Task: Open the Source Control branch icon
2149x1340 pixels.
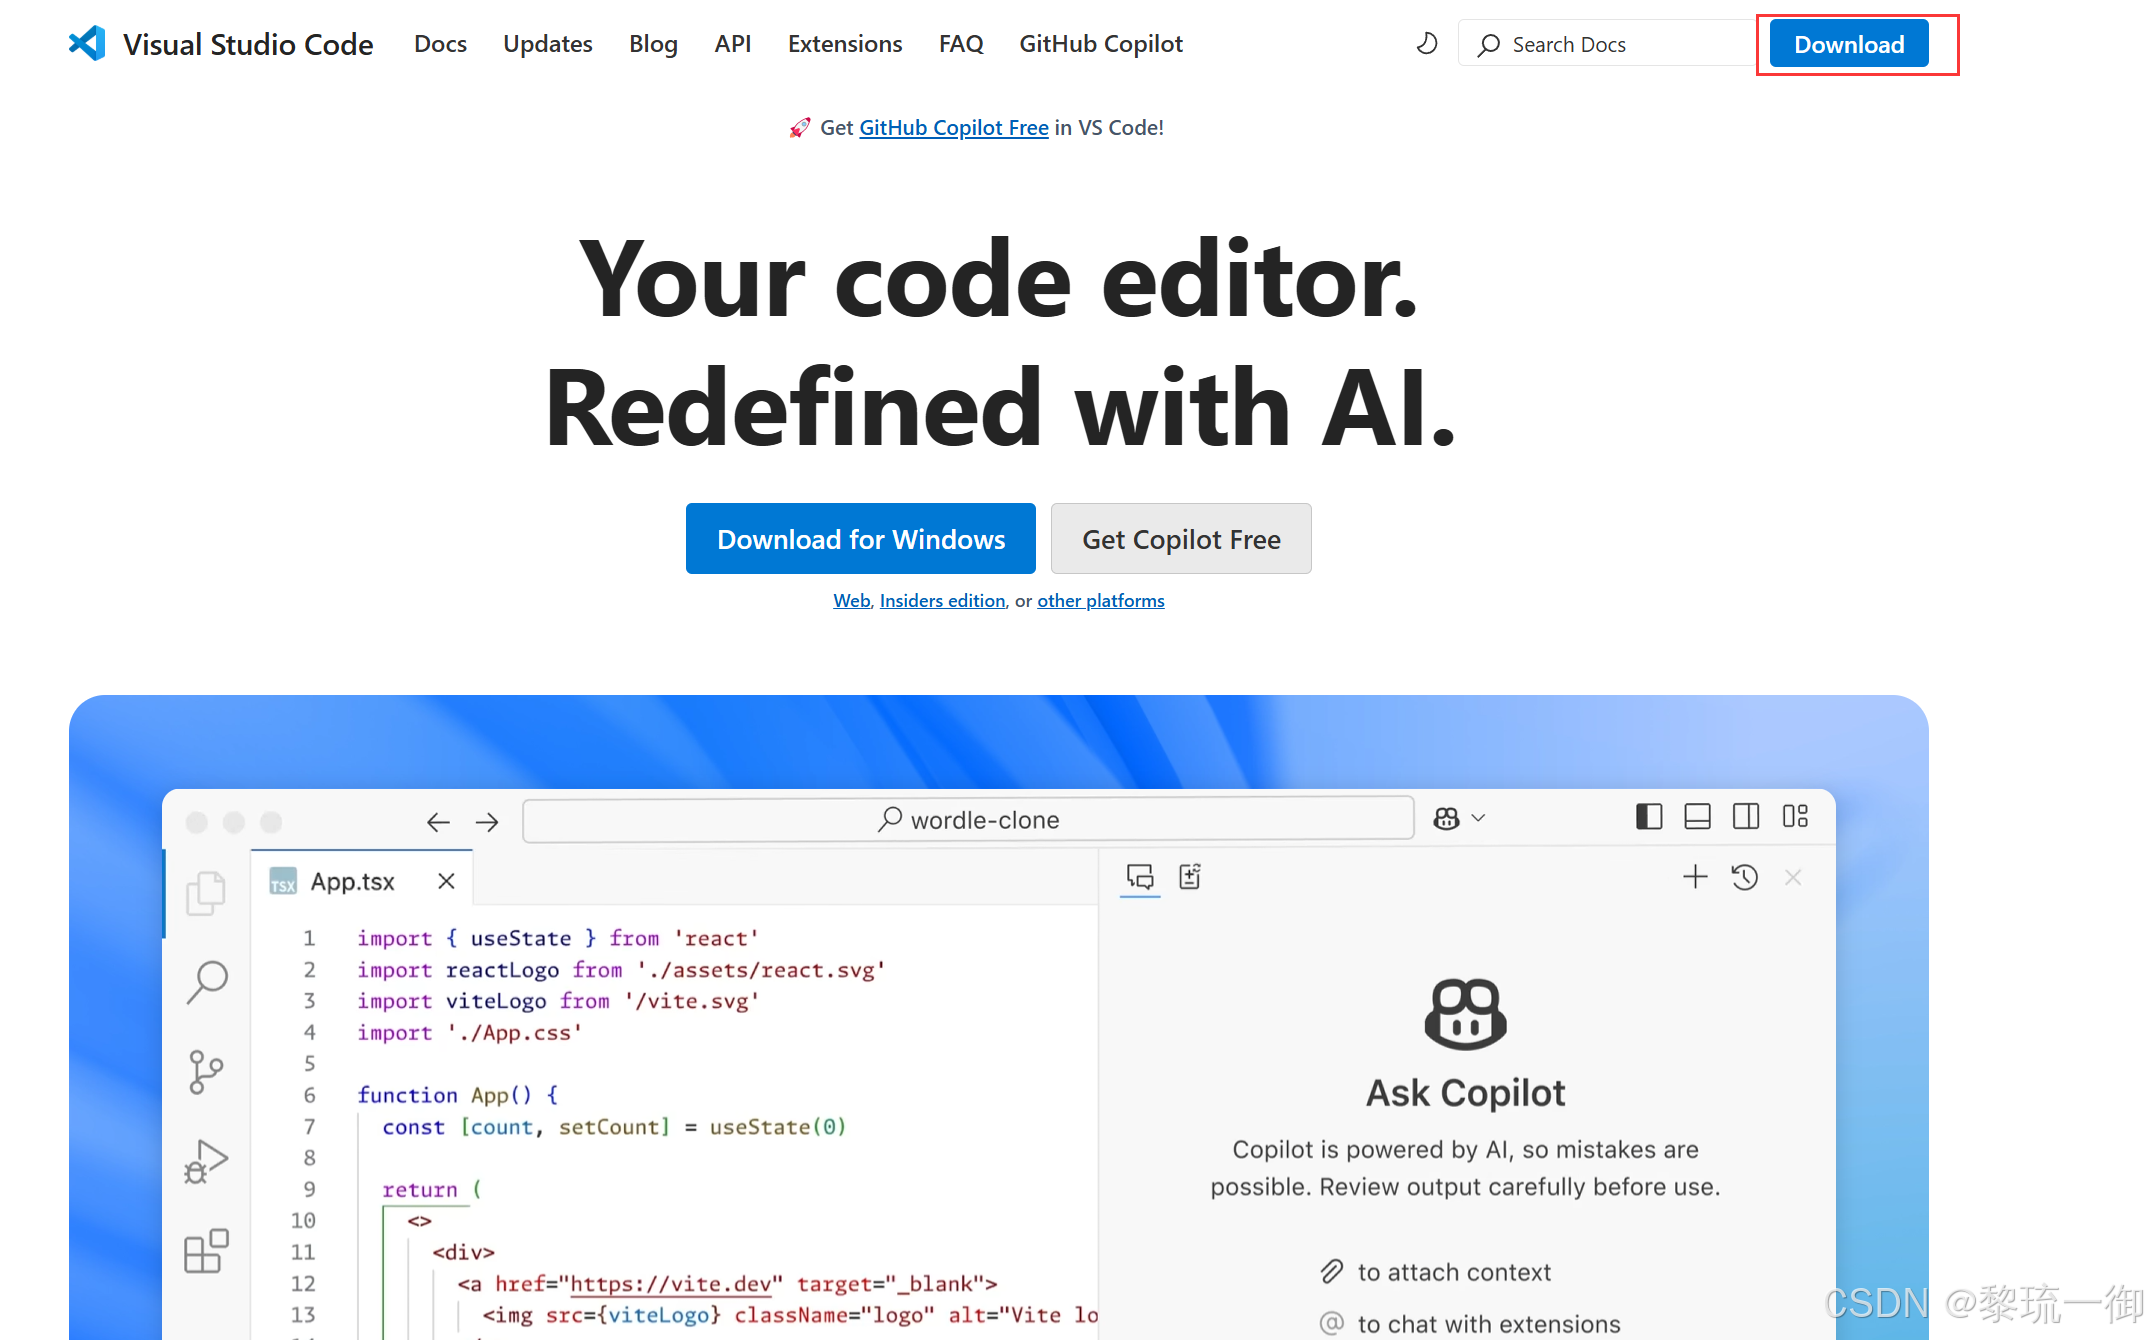Action: point(205,1072)
